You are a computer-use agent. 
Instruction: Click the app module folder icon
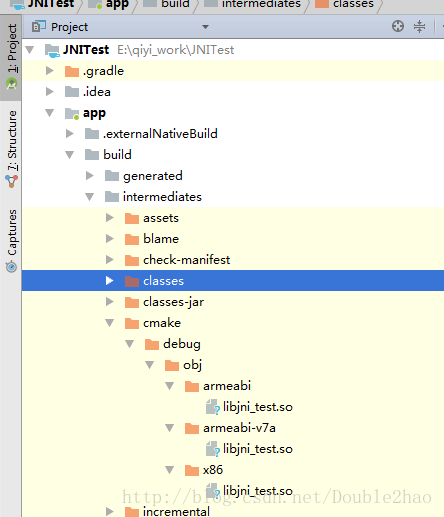tap(72, 113)
